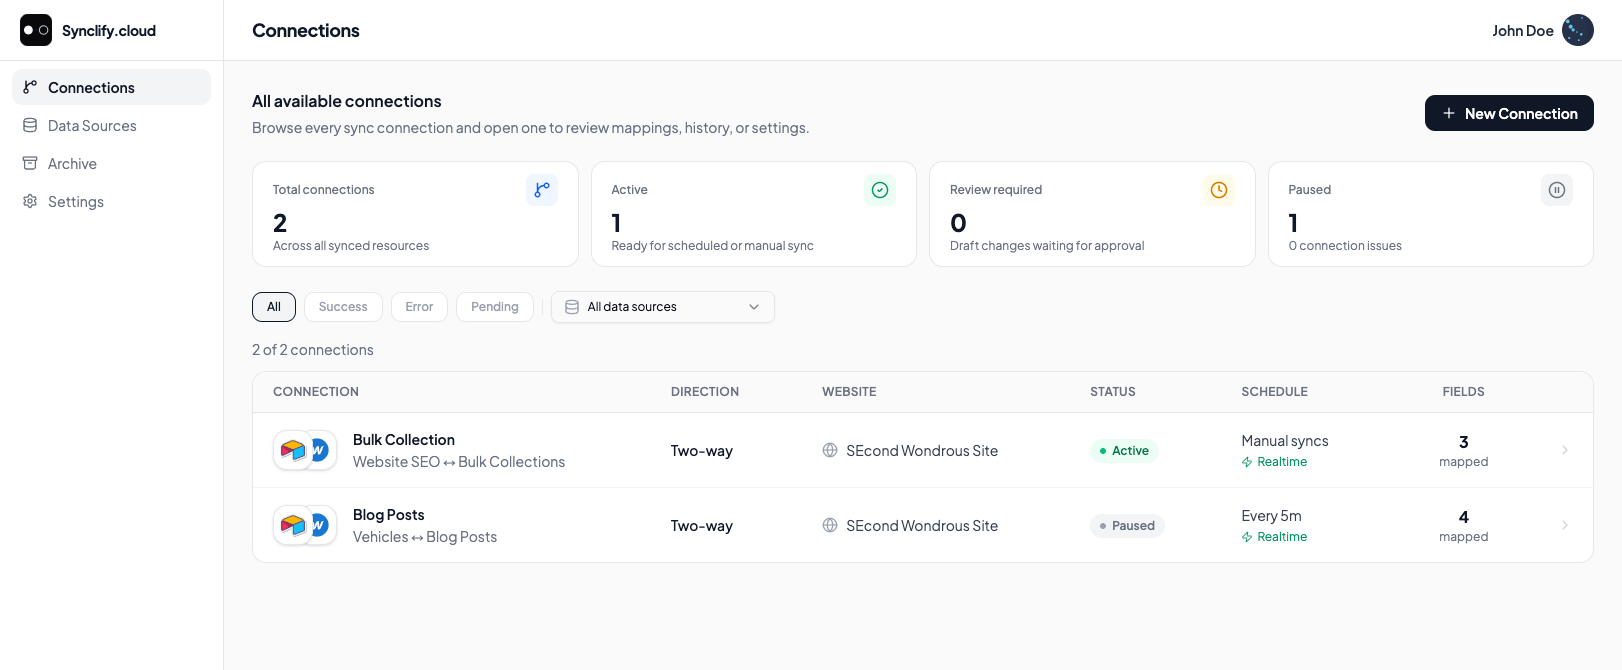The height and width of the screenshot is (670, 1622).
Task: Click the globe icon in Bulk Collection row
Action: pos(830,450)
